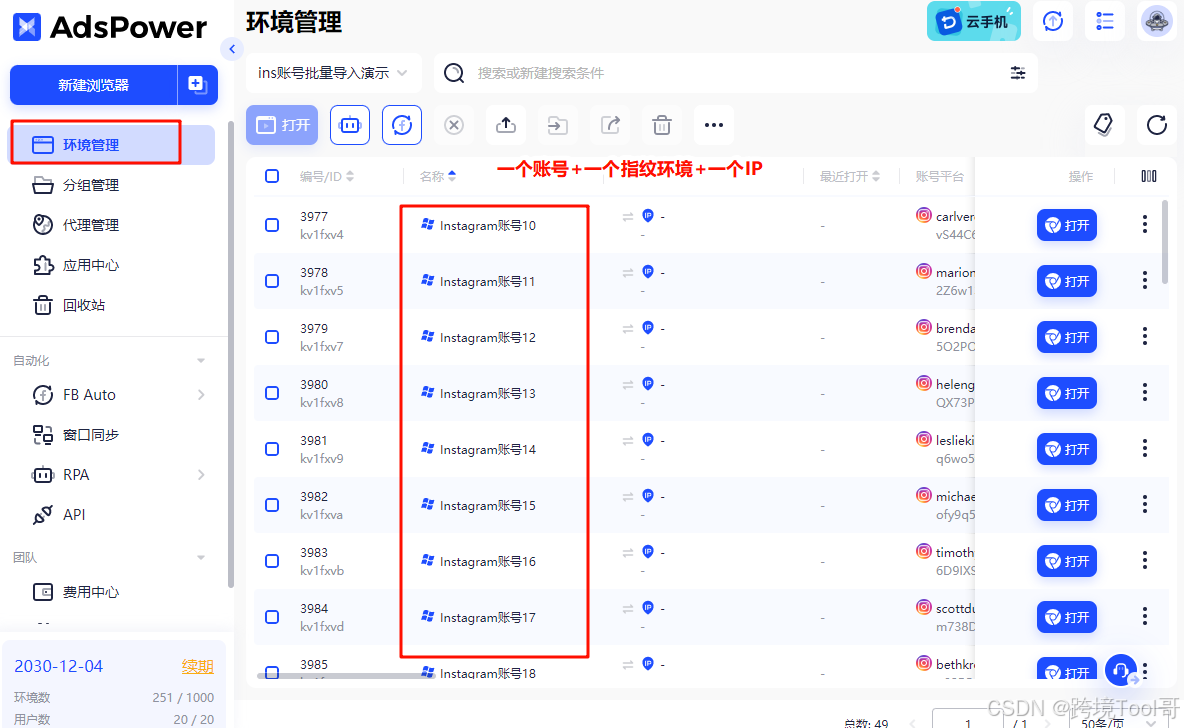Click the sidebar vertical scrollbar
This screenshot has width=1184, height=728.
pyautogui.click(x=230, y=355)
